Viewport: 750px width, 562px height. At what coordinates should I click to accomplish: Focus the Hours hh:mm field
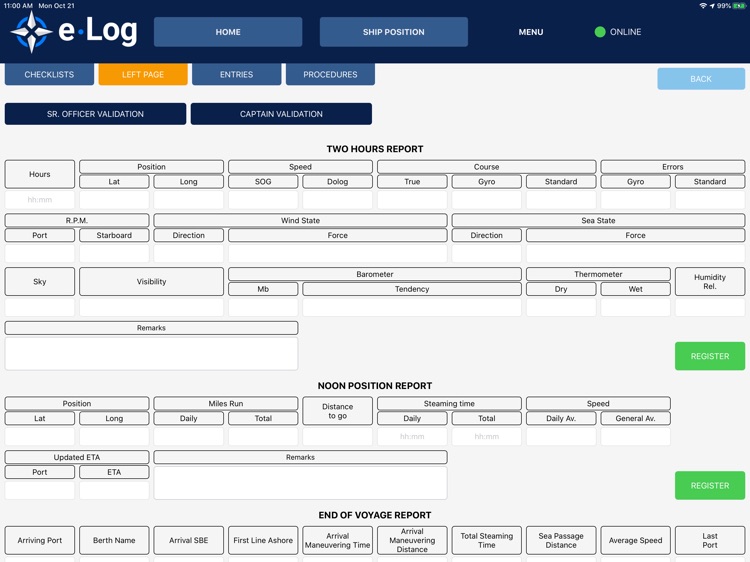(x=40, y=199)
